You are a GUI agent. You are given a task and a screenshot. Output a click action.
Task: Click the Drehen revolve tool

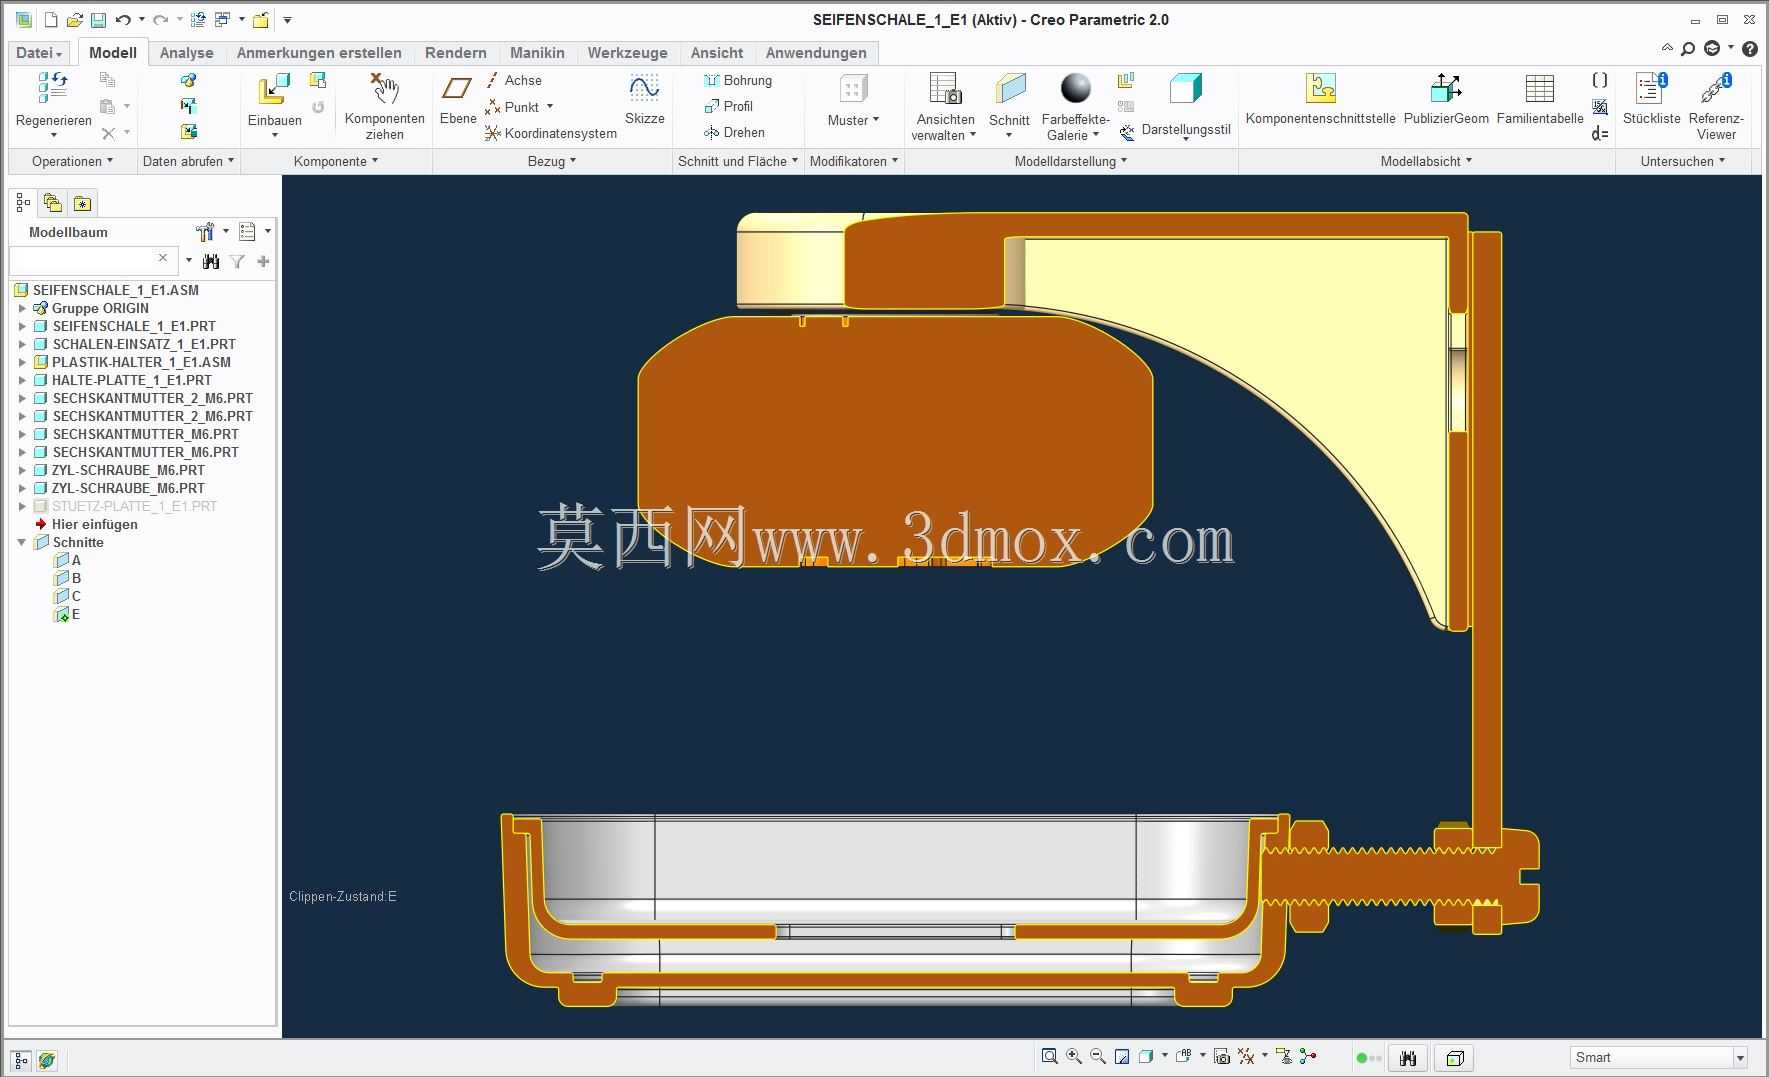(735, 132)
